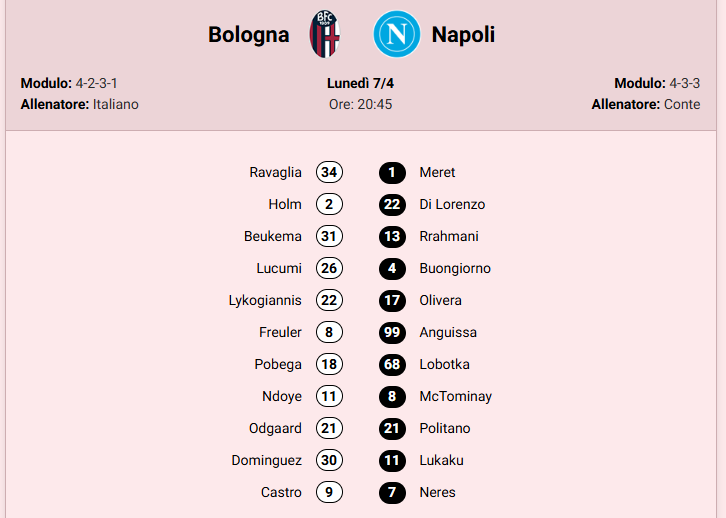Open the Napoli team name heading

point(463,35)
